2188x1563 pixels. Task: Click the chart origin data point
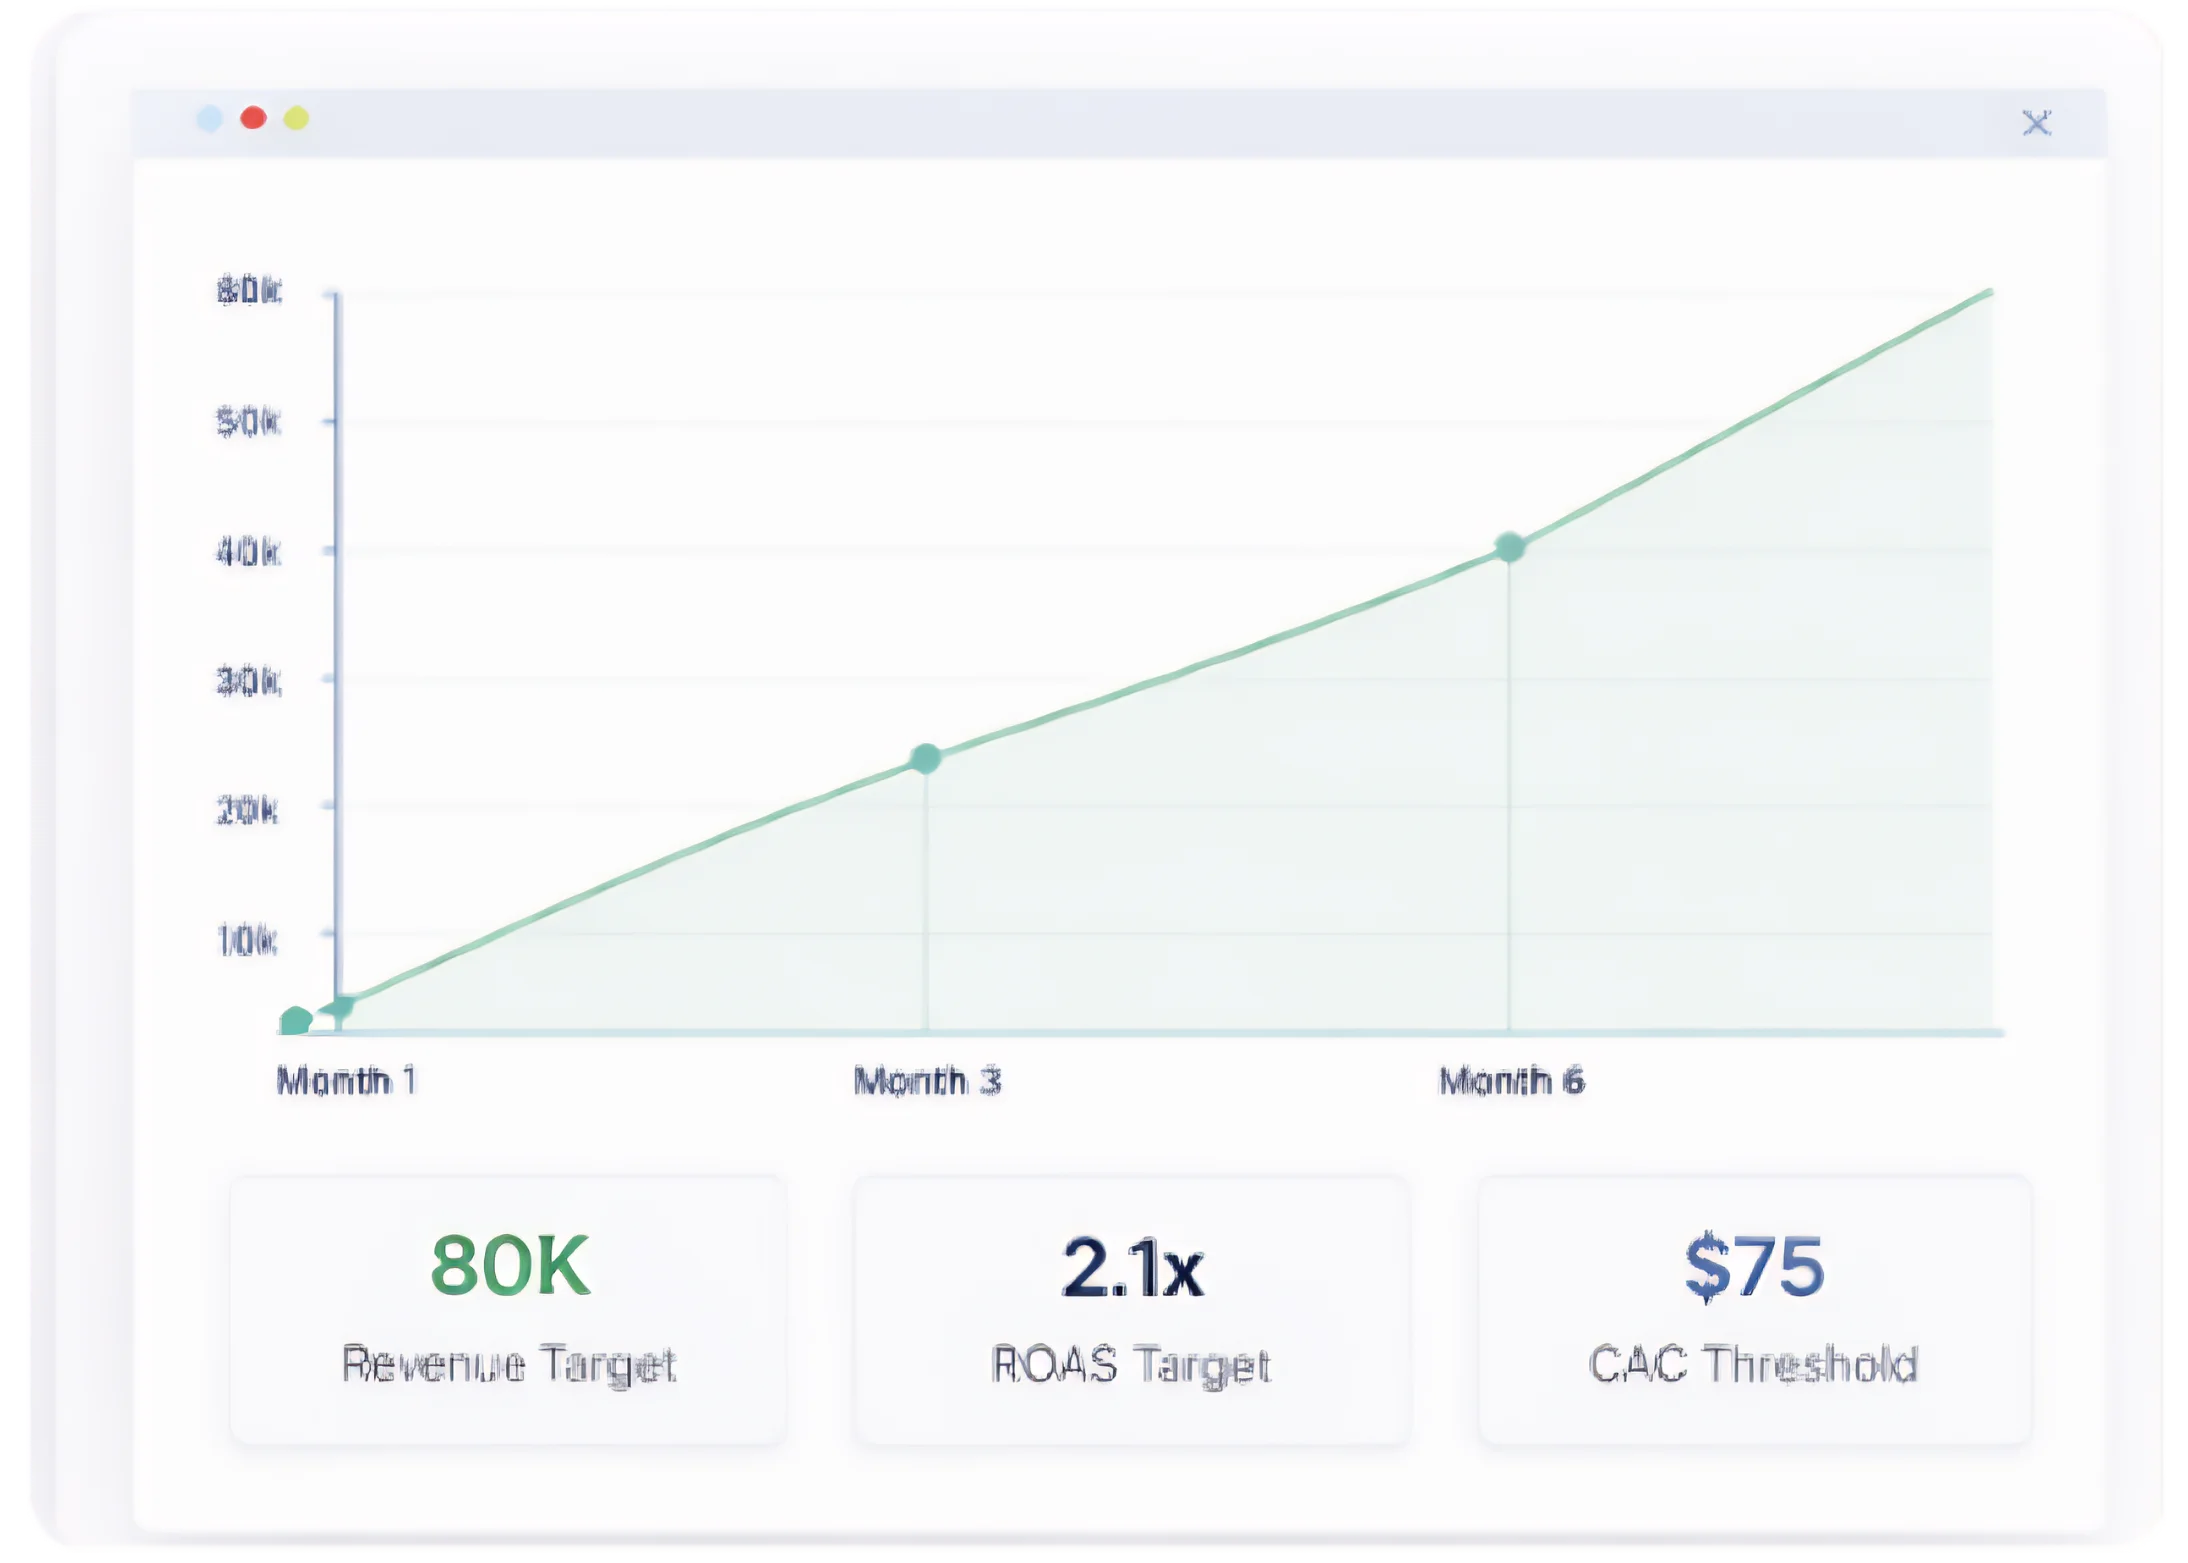point(296,1021)
